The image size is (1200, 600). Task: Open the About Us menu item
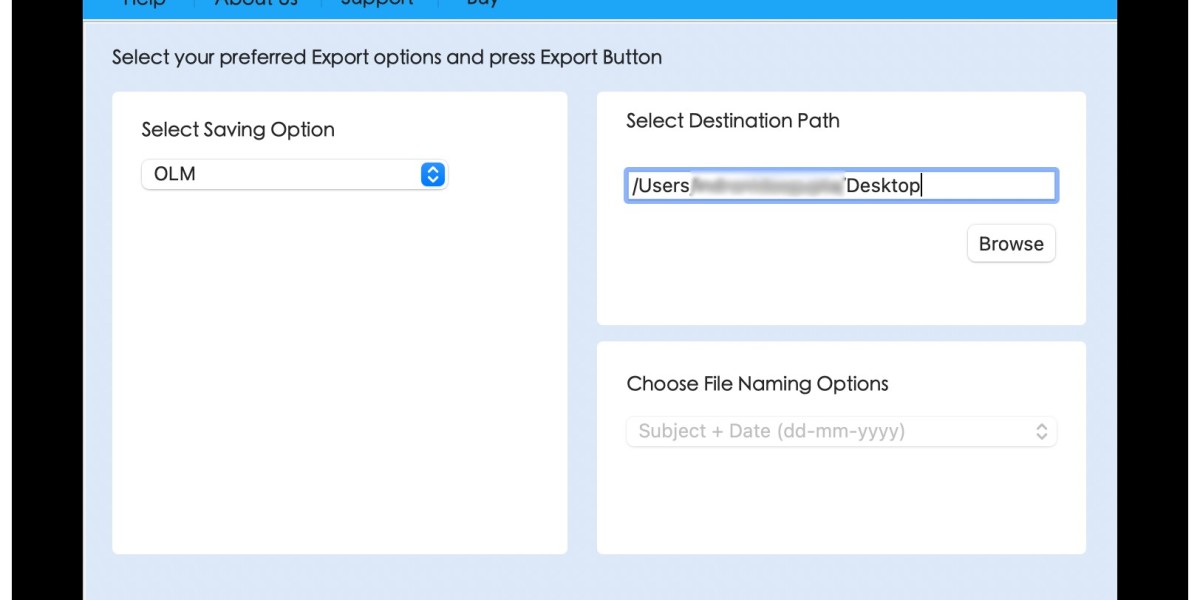(x=256, y=3)
